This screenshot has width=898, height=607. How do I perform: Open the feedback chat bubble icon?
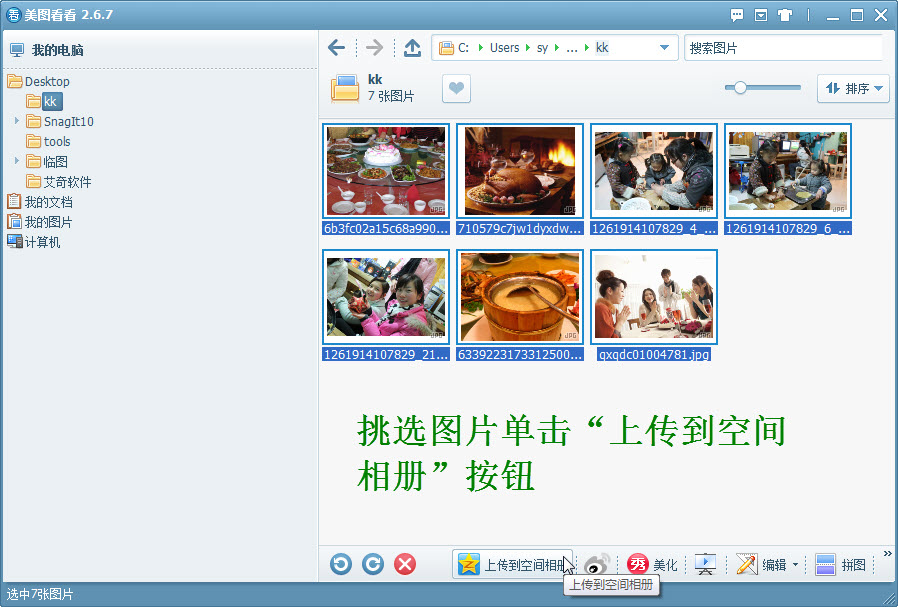[737, 15]
